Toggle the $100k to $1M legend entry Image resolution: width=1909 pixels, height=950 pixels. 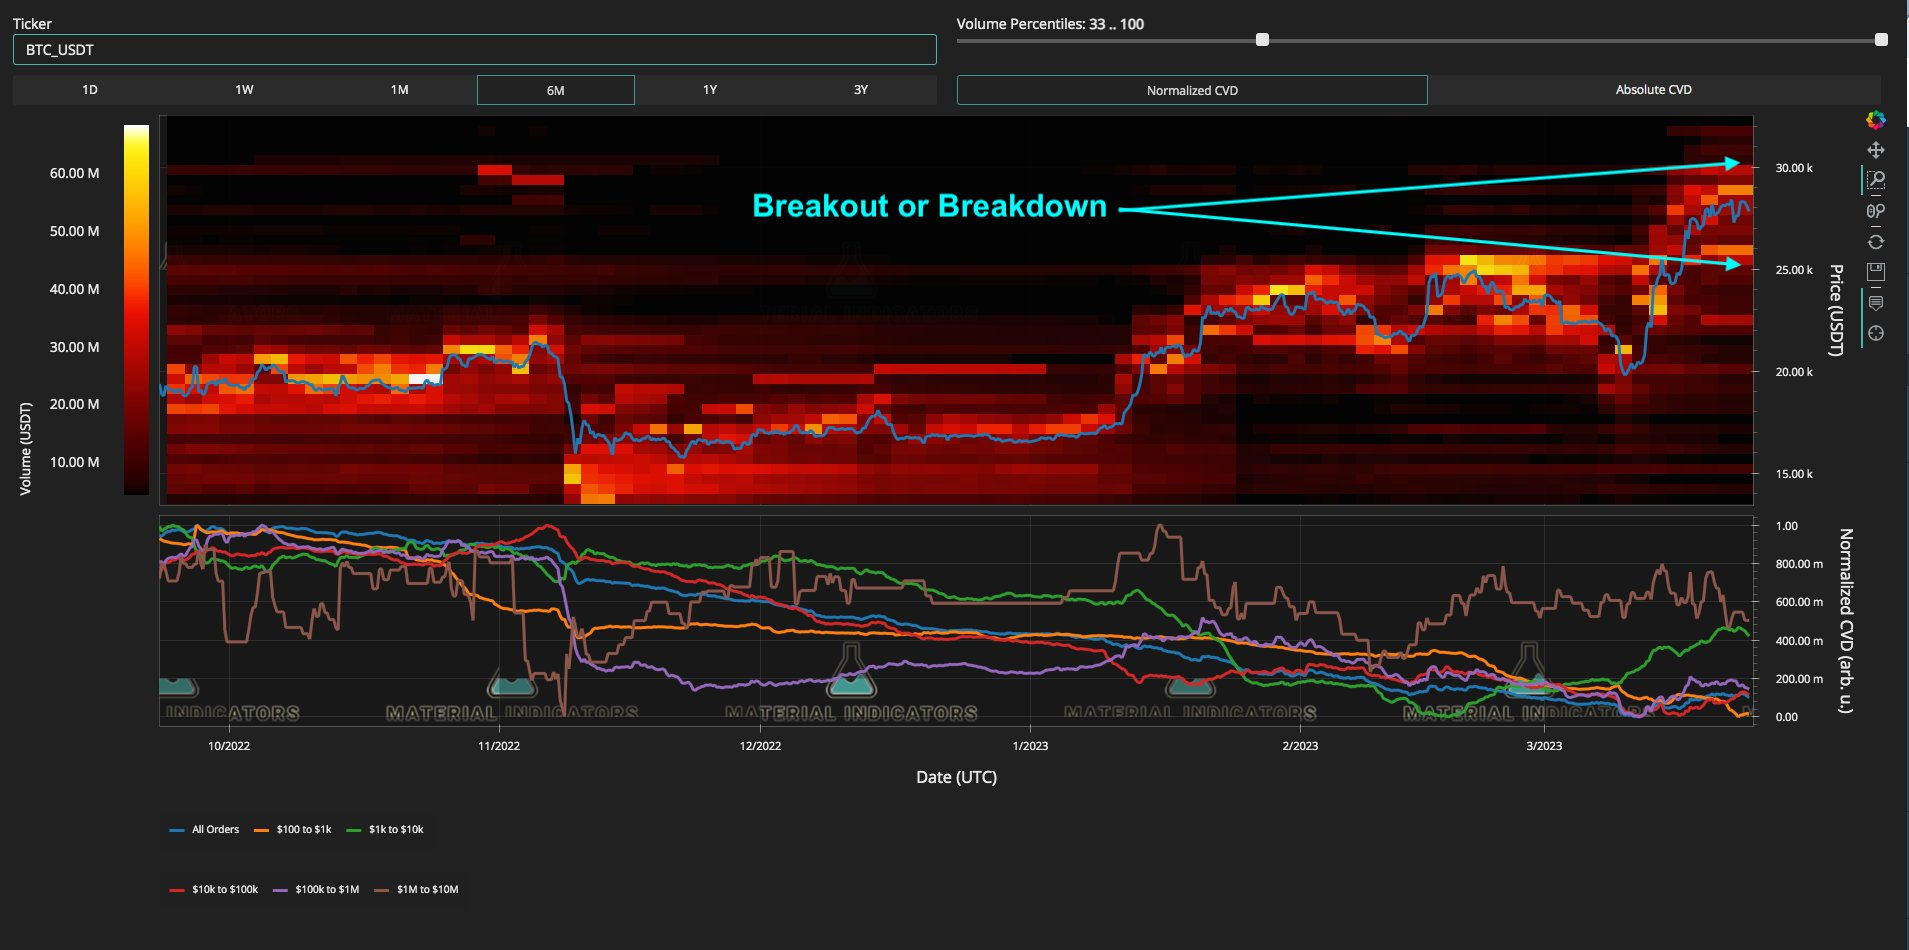(316, 890)
